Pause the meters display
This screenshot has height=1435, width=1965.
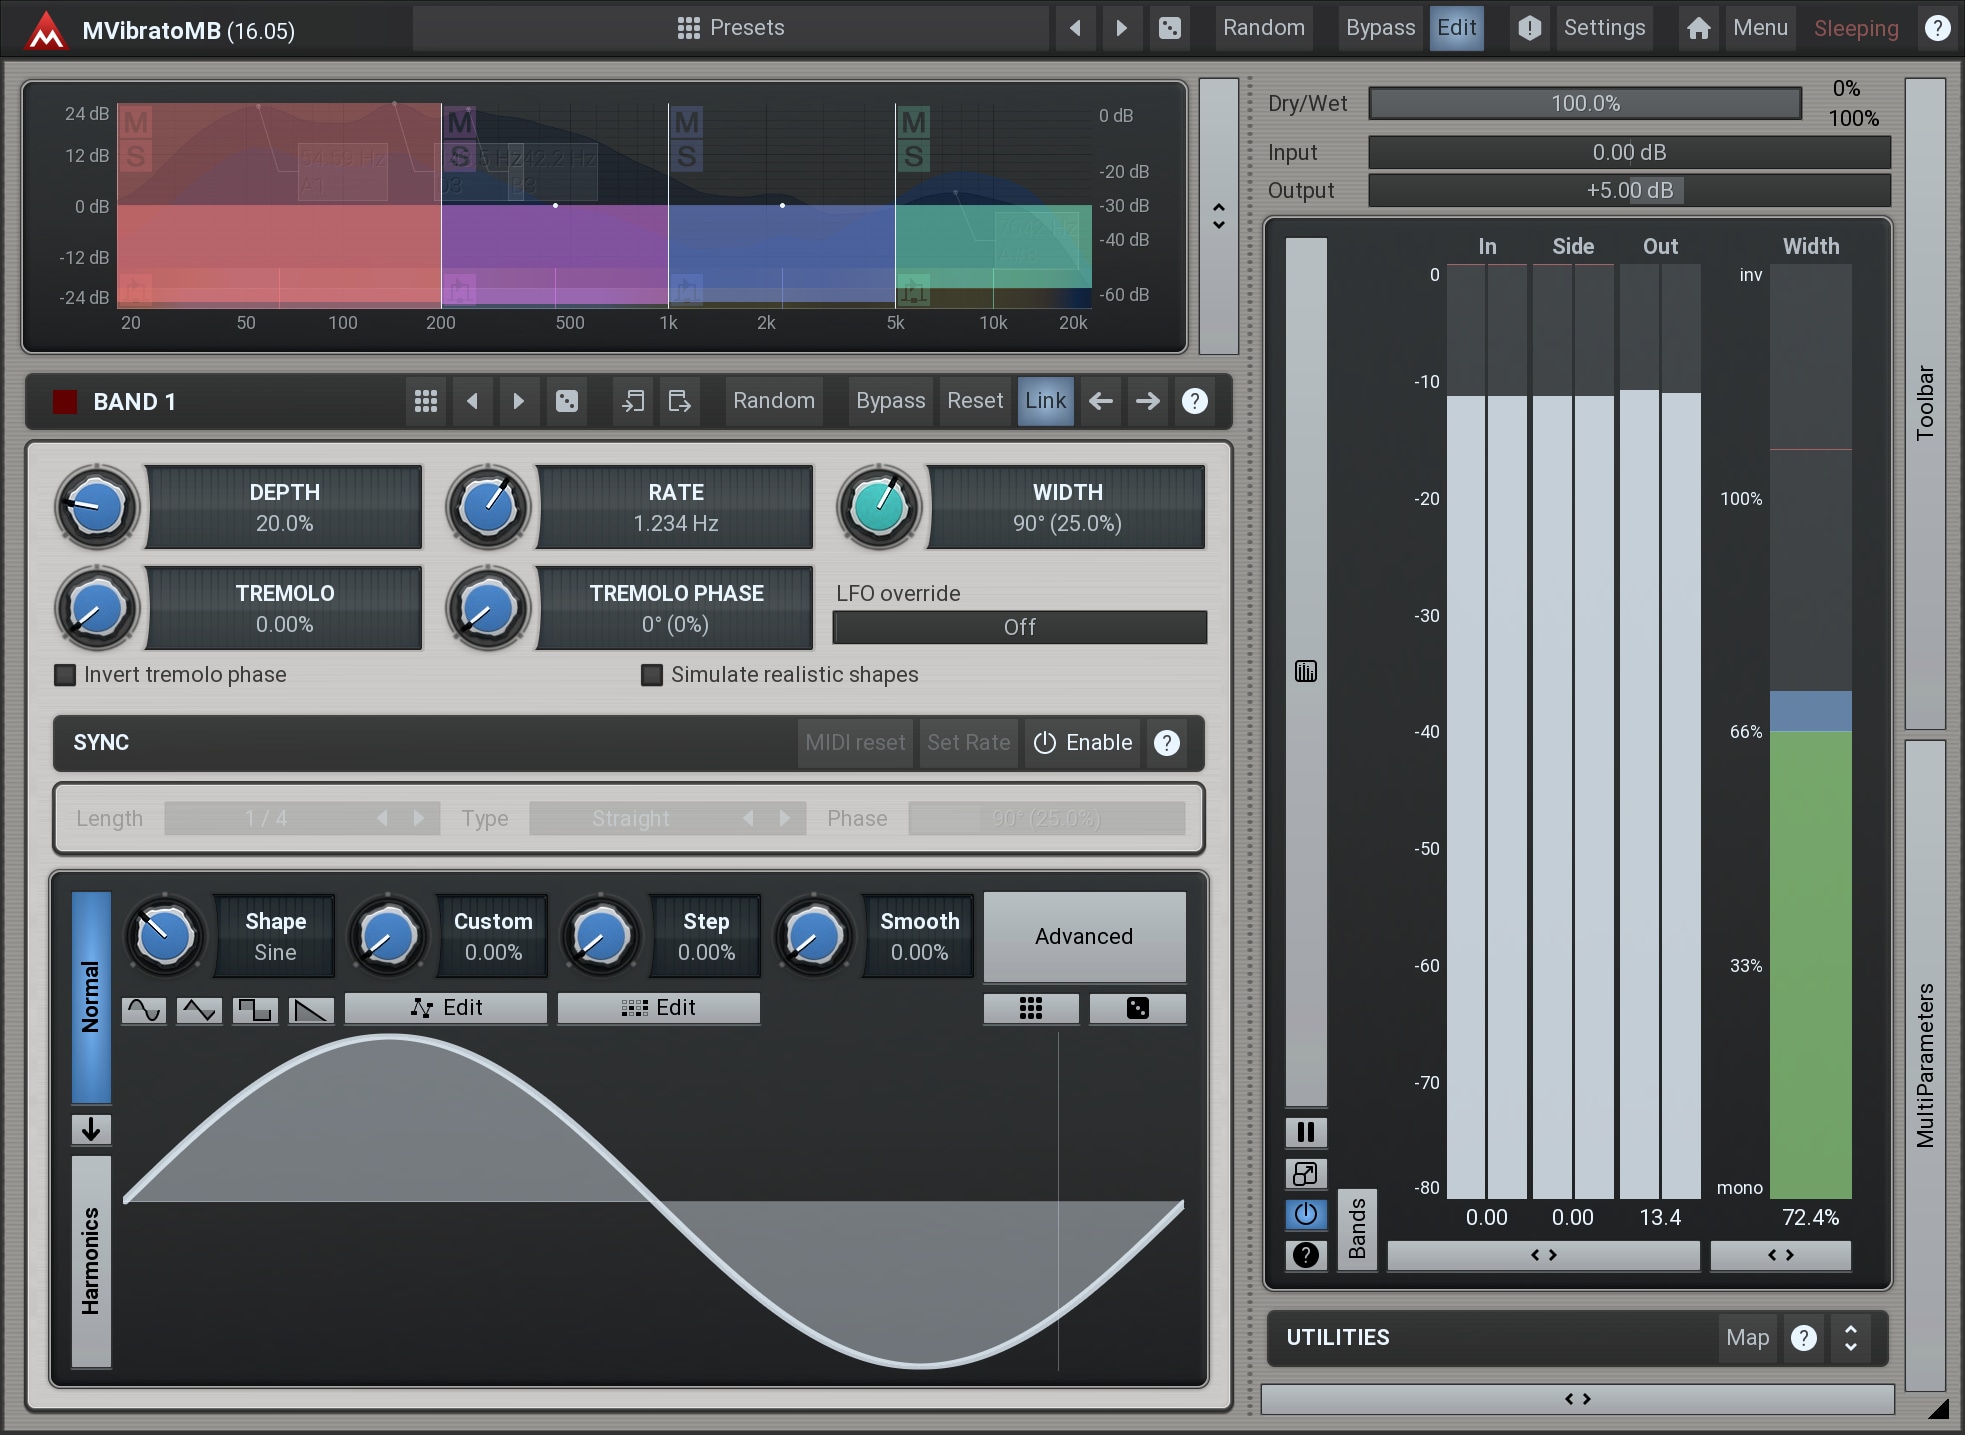1305,1132
